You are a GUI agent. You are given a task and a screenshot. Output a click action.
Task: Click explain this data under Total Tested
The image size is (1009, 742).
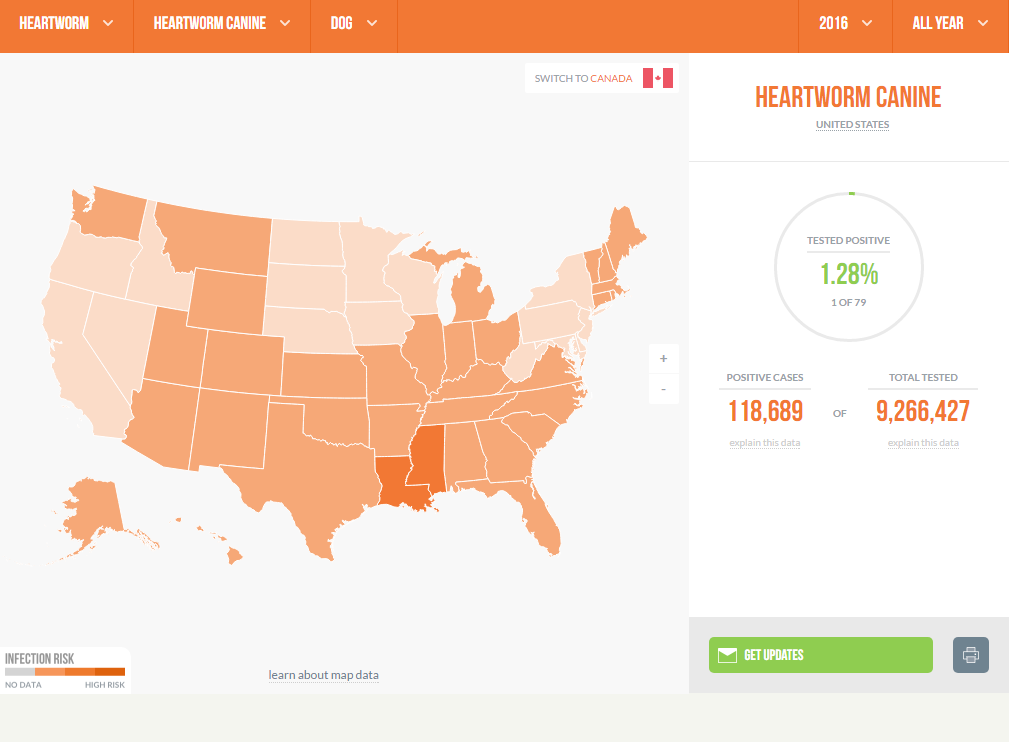pos(923,443)
